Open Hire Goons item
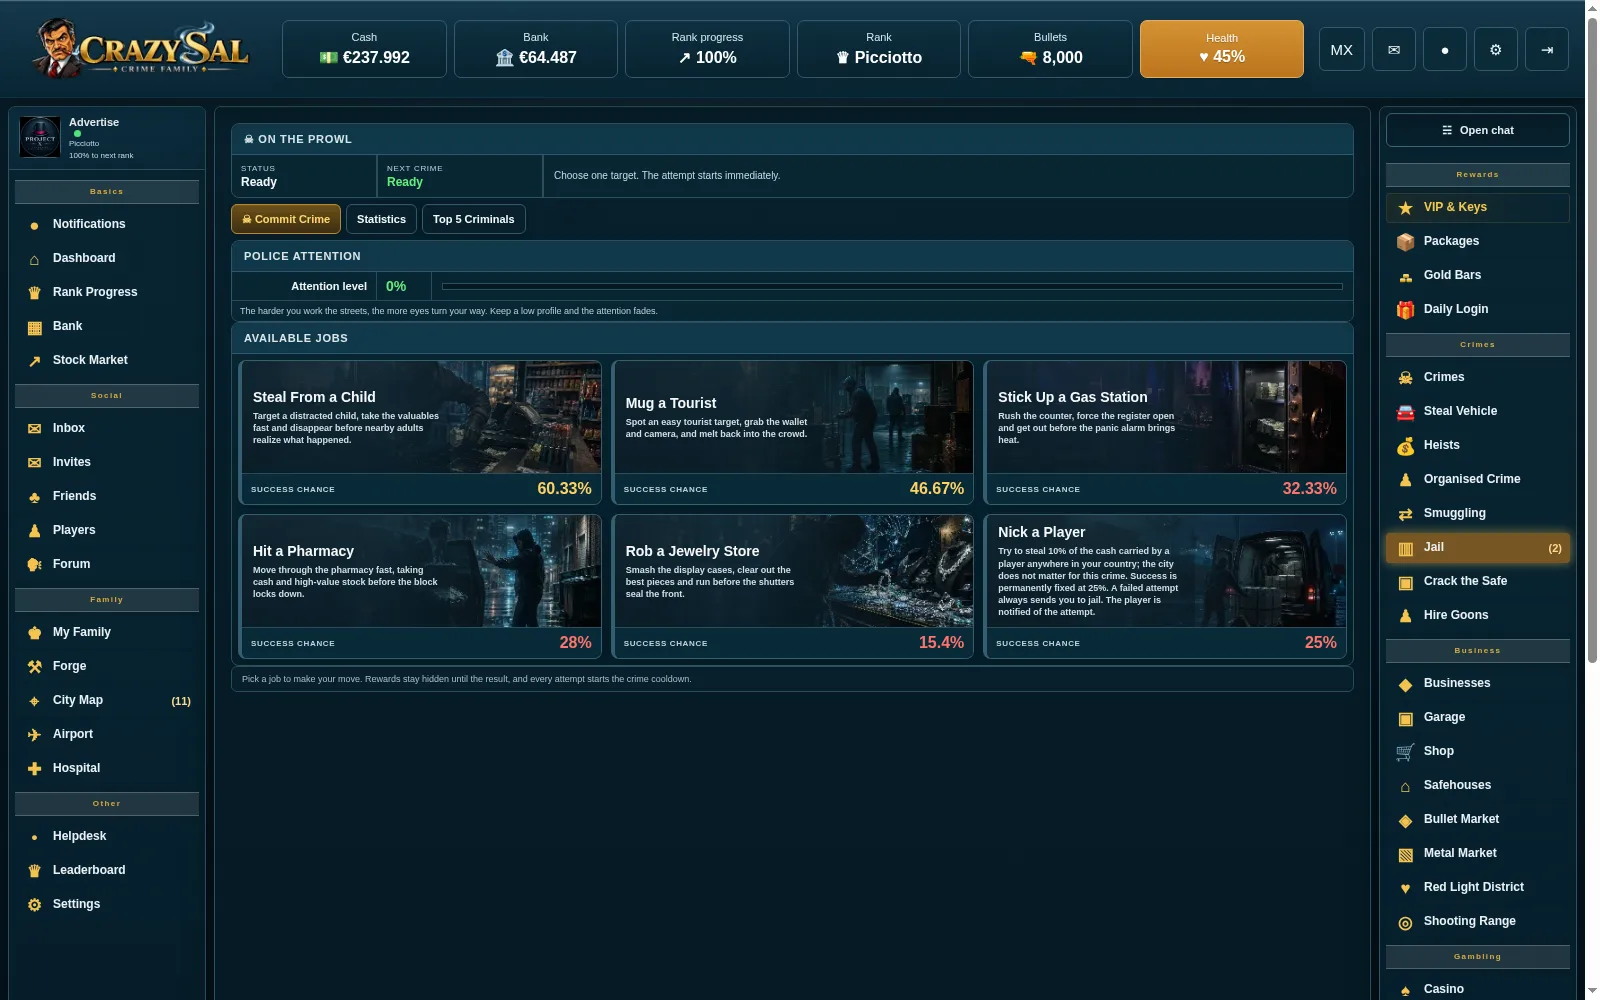 pos(1477,615)
